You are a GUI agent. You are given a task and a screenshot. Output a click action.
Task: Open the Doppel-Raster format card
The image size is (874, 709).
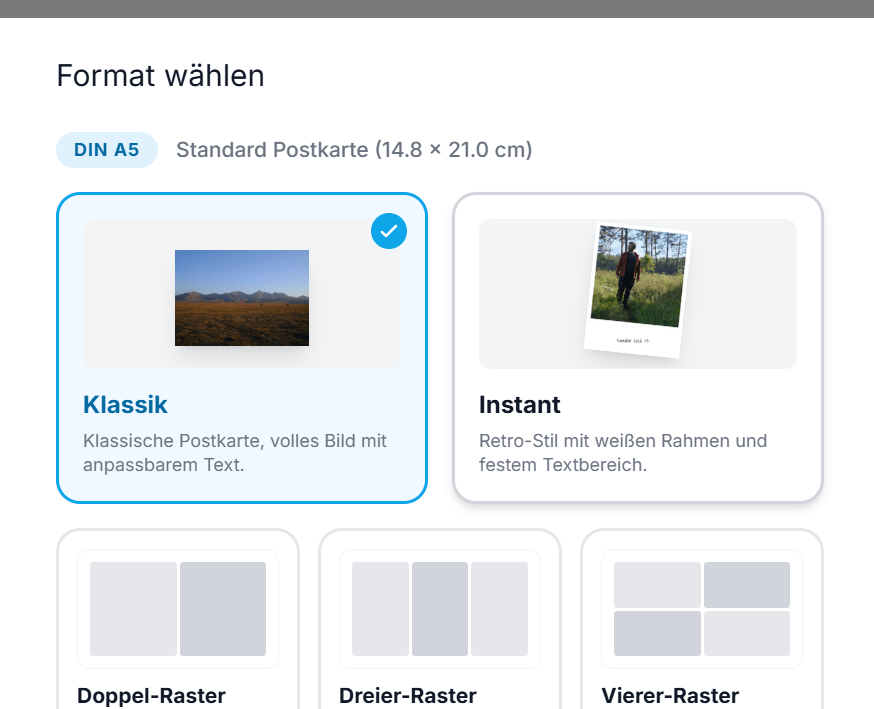click(x=177, y=620)
